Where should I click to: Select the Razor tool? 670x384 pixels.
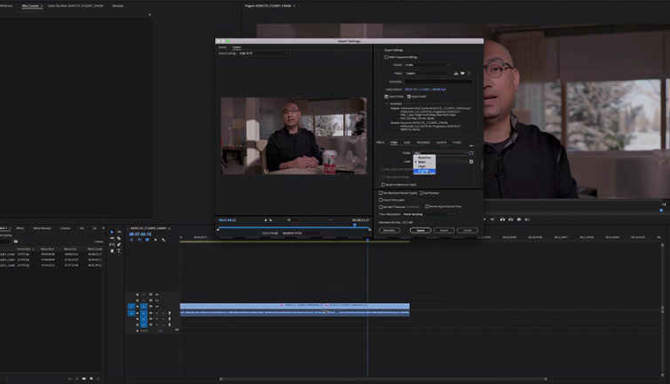coord(119,238)
